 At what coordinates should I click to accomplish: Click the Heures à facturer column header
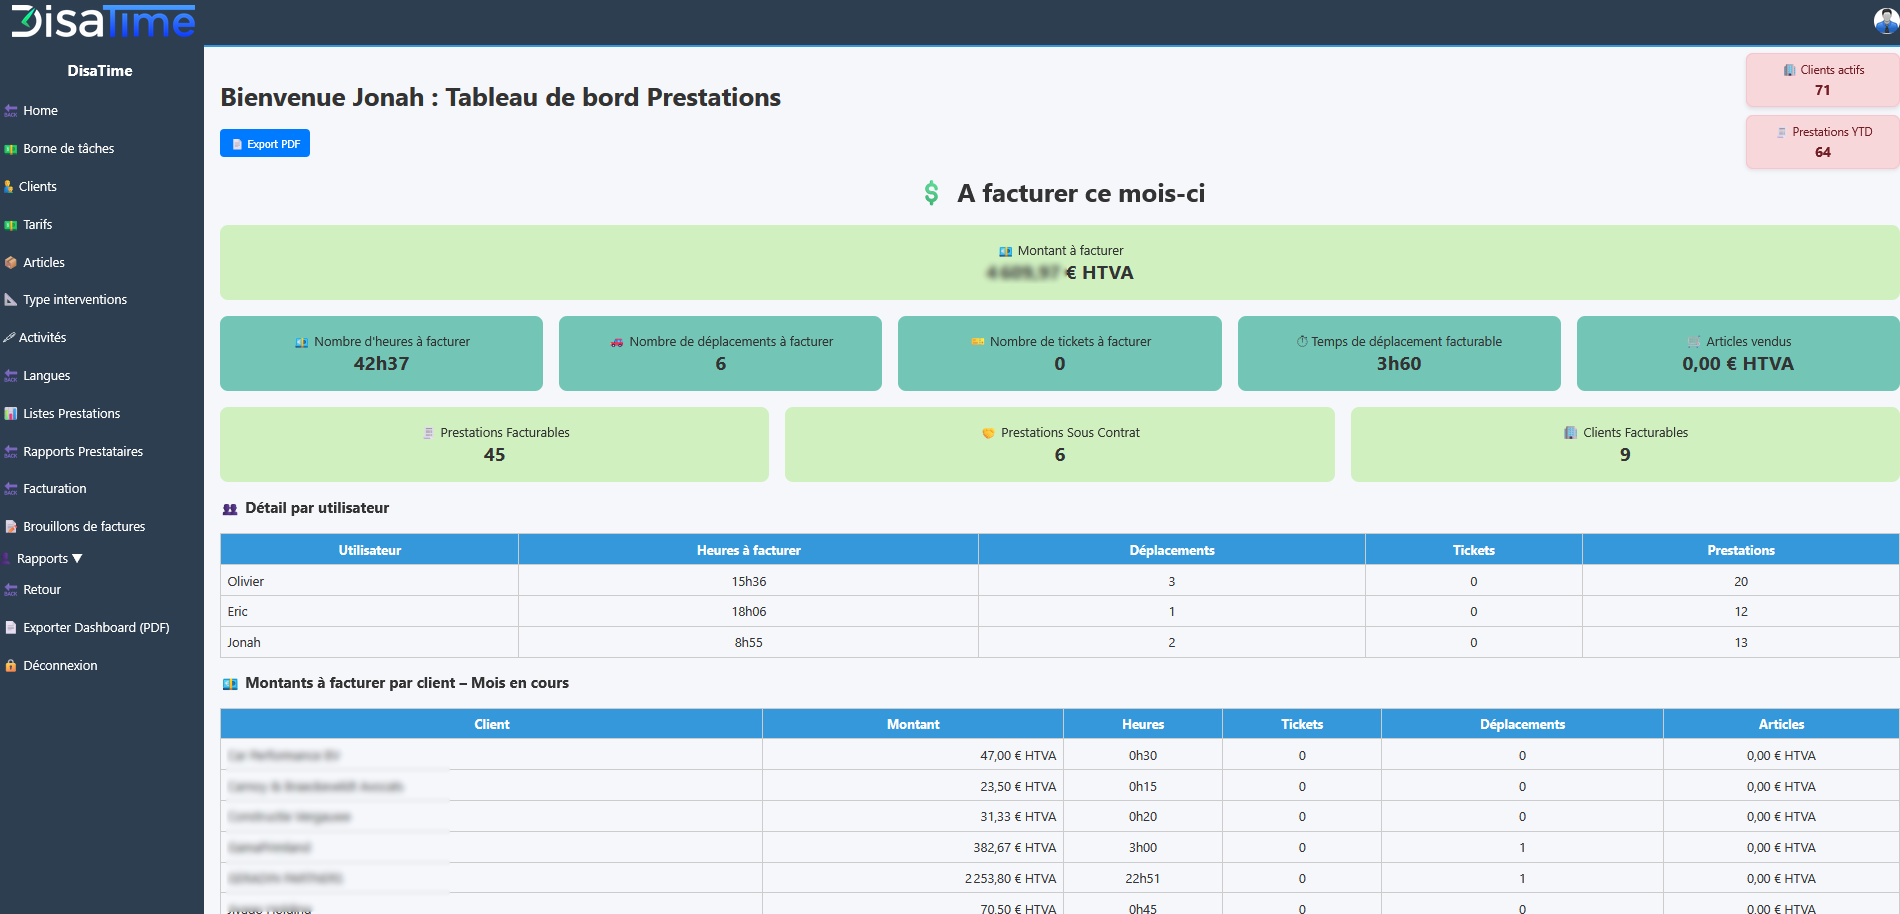click(748, 550)
